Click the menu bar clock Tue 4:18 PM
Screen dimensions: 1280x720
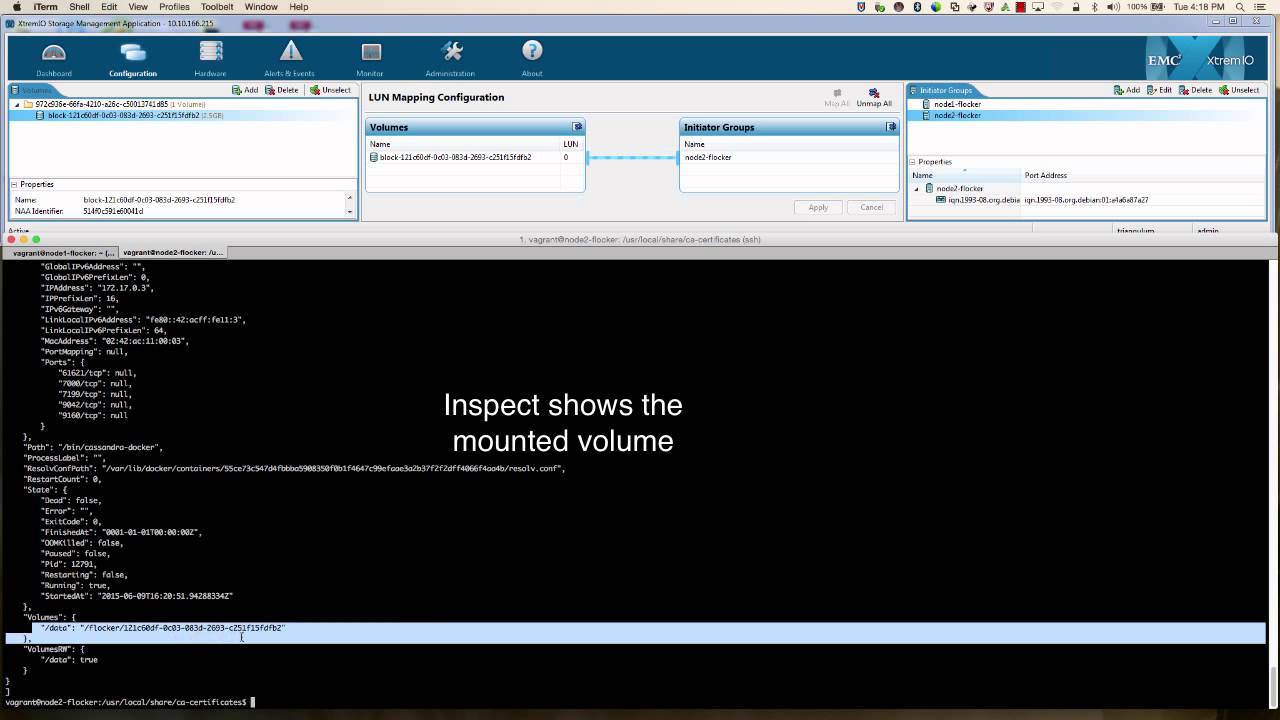1198,7
